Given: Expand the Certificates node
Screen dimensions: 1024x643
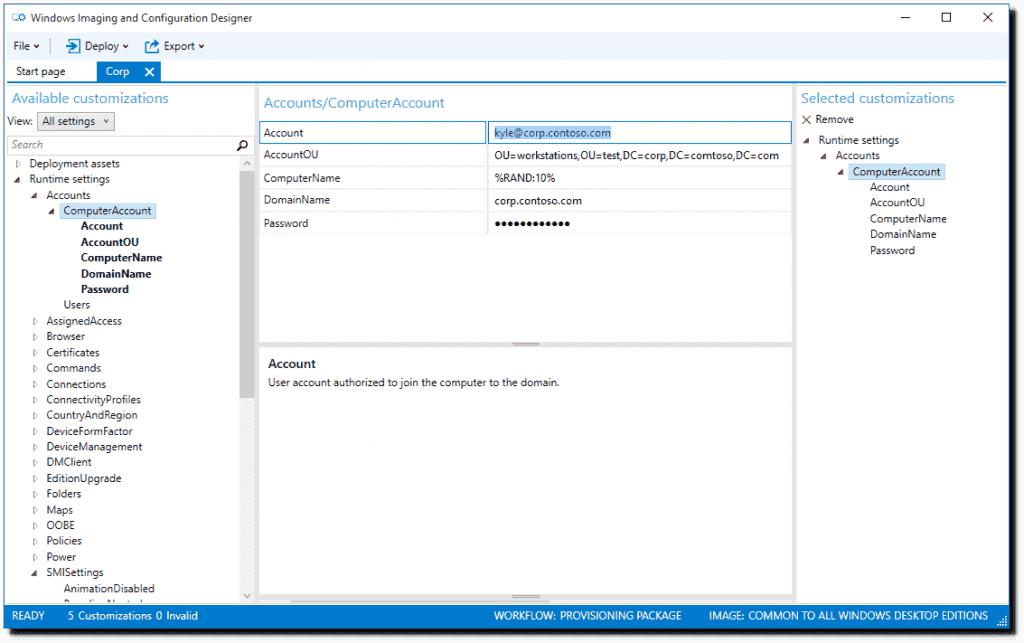Looking at the screenshot, I should coord(35,353).
